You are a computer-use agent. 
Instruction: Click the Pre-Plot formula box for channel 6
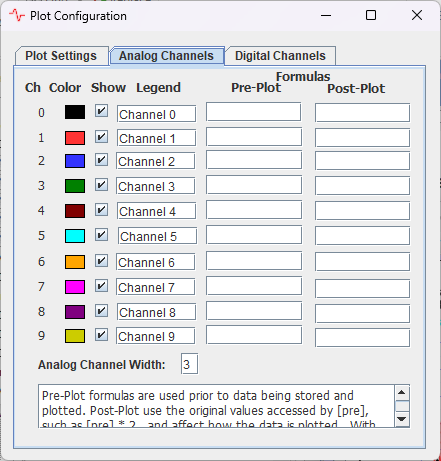pos(254,261)
